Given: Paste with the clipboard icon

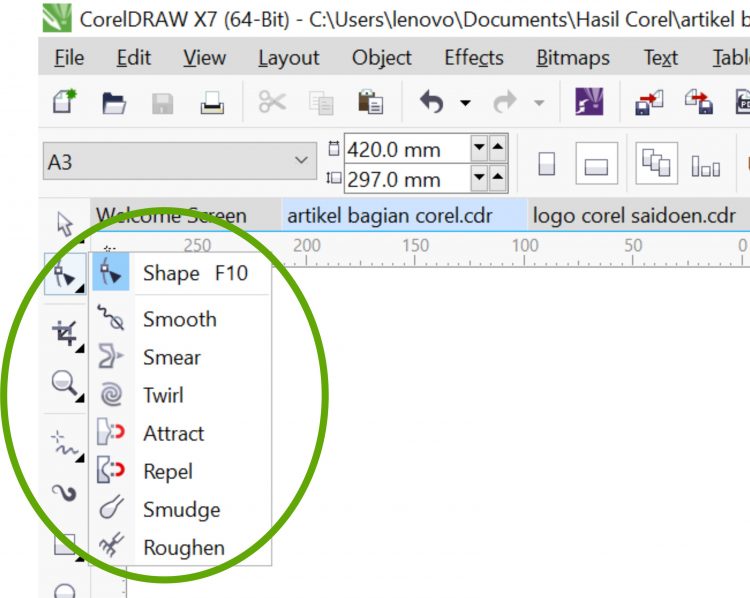Looking at the screenshot, I should pos(370,101).
